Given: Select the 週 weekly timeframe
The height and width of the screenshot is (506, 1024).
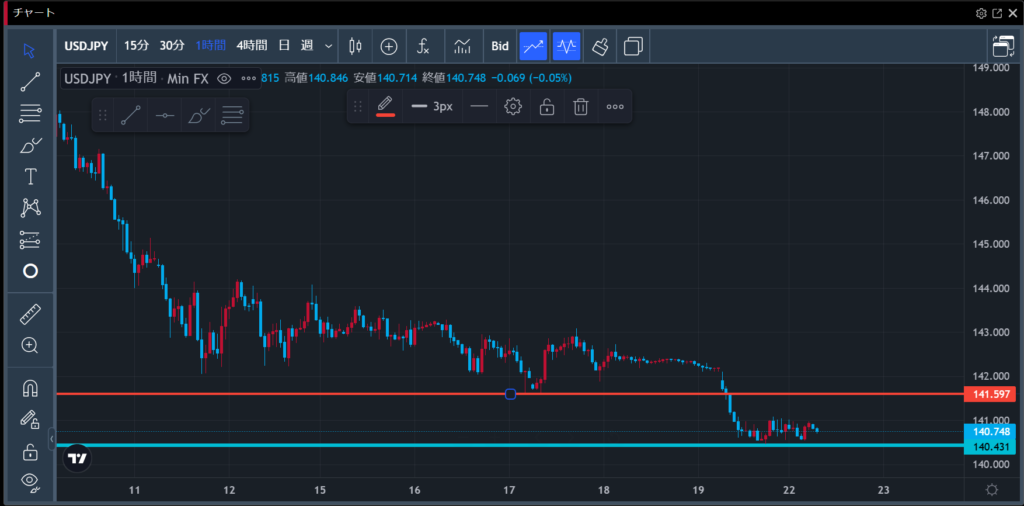Looking at the screenshot, I should 307,46.
